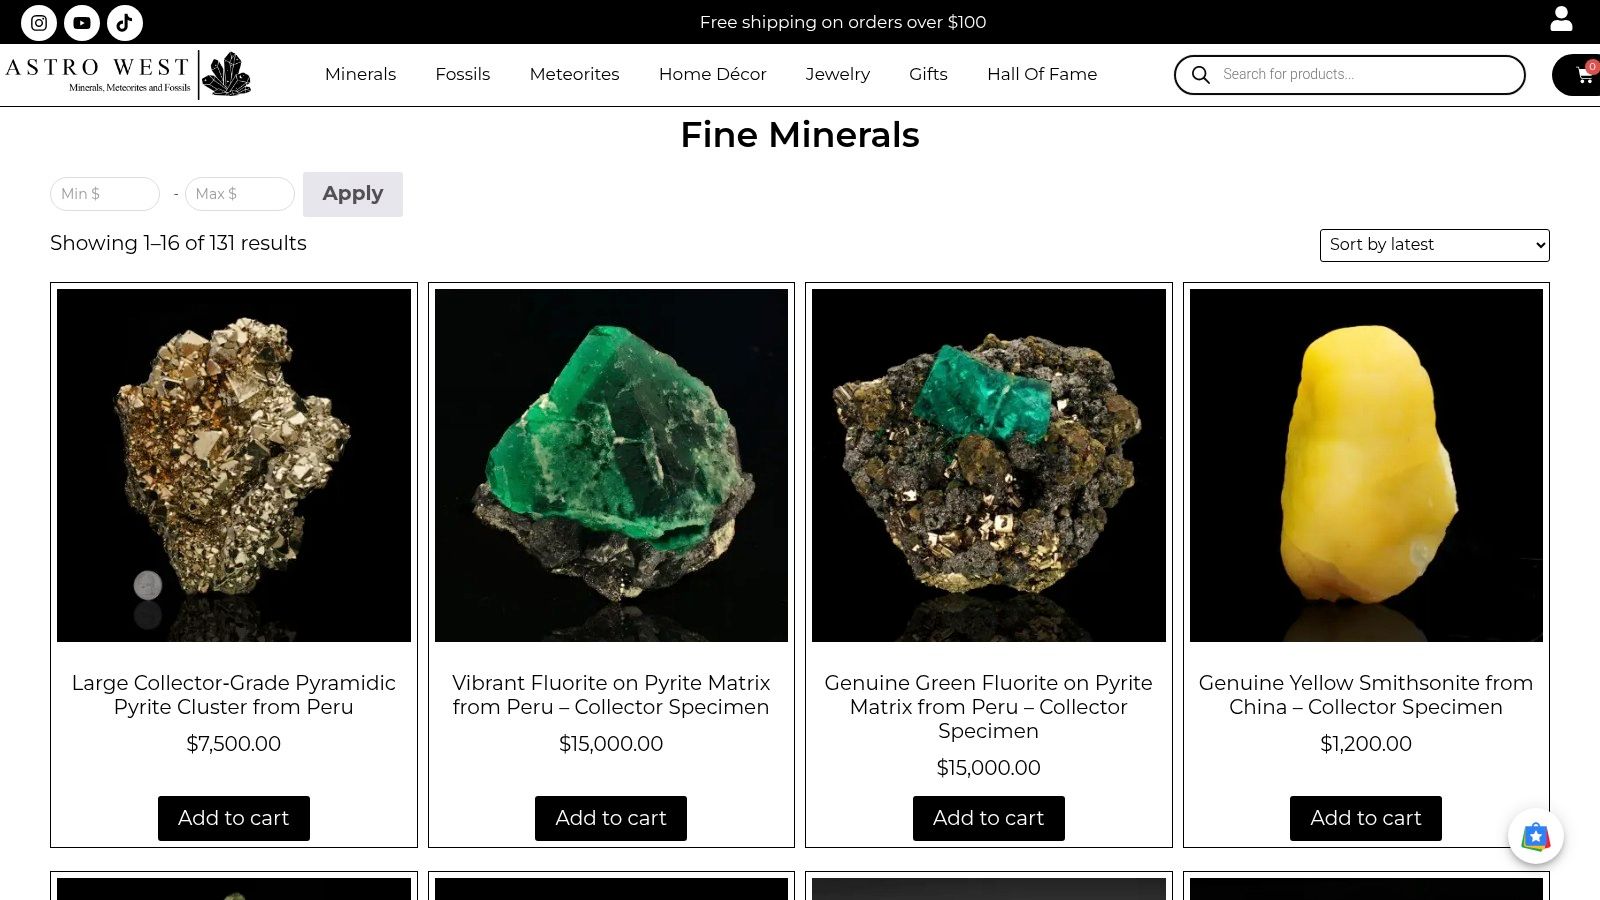This screenshot has width=1600, height=900.
Task: Click Showing 1–16 of 131 results text
Action: pyautogui.click(x=178, y=243)
